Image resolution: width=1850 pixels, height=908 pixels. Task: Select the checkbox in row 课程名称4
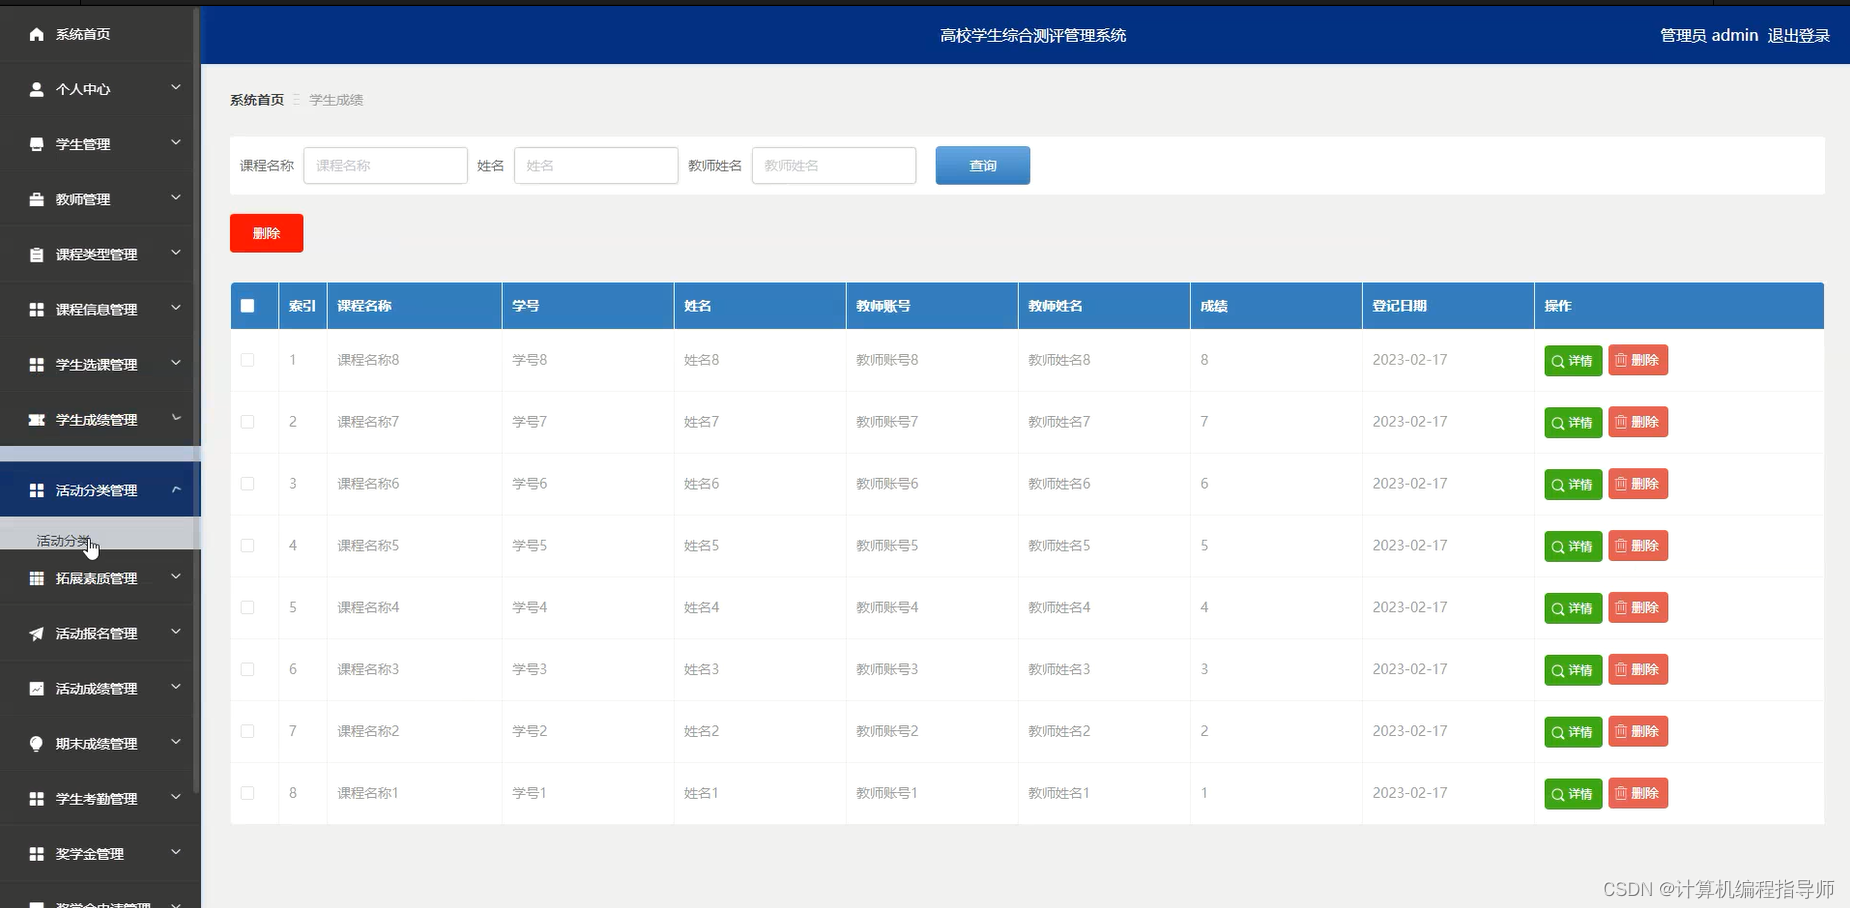point(247,608)
